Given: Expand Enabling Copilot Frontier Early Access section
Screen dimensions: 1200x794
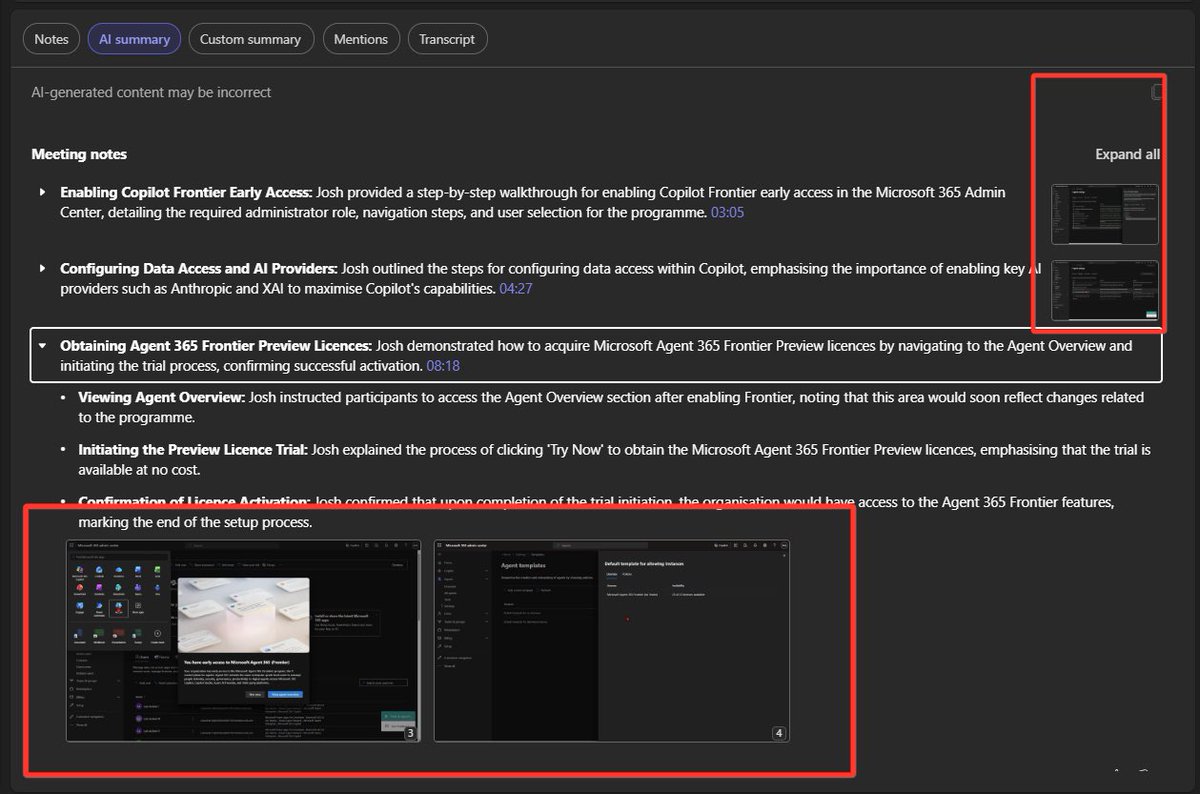Looking at the screenshot, I should [42, 191].
